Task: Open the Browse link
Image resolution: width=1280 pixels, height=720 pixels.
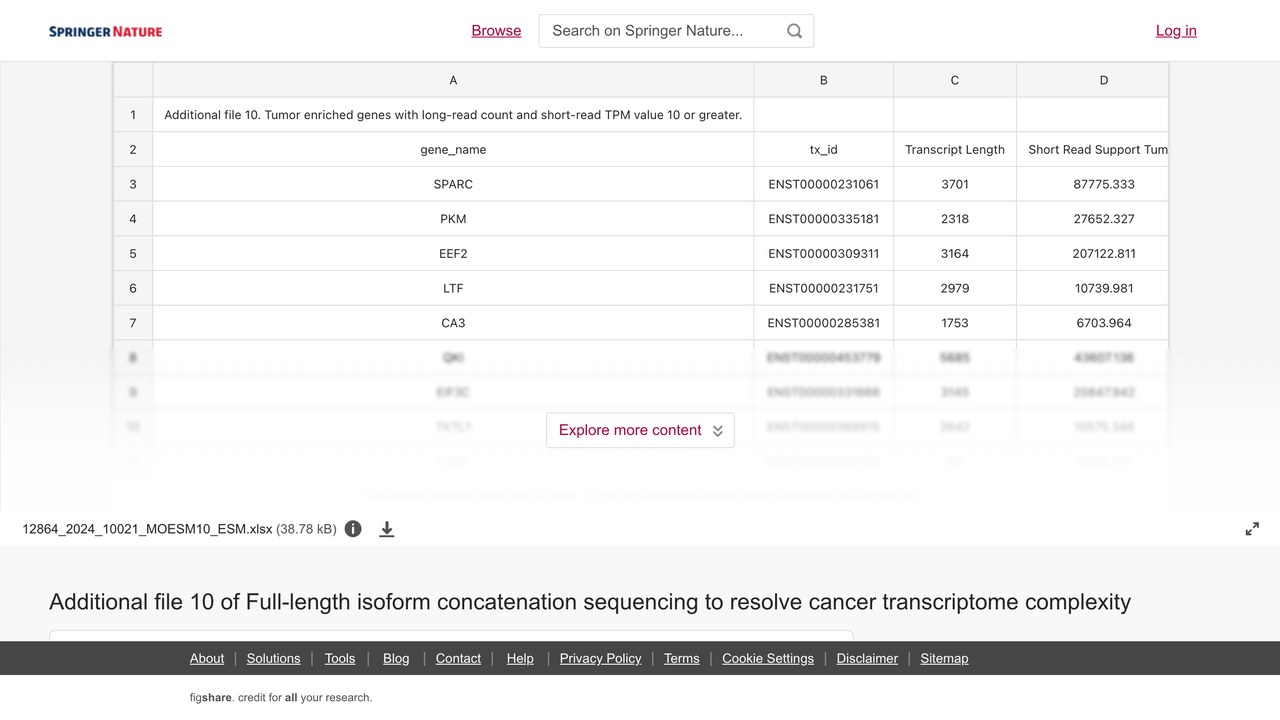Action: point(496,30)
